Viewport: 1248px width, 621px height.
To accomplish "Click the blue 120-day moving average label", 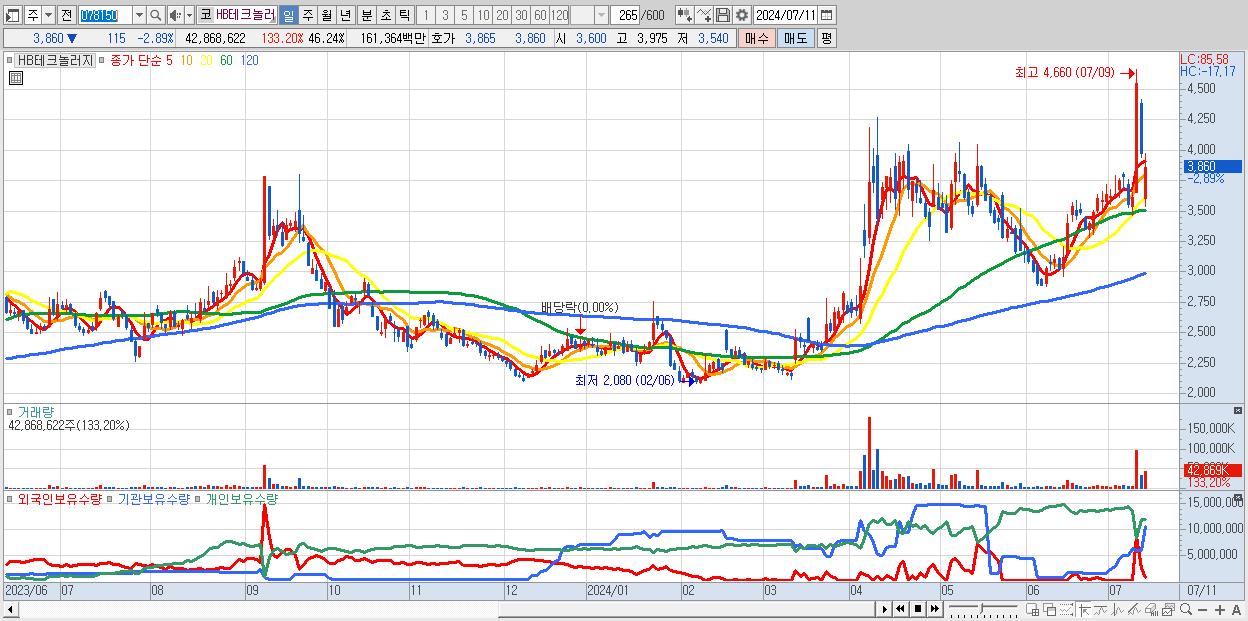I will click(x=250, y=61).
